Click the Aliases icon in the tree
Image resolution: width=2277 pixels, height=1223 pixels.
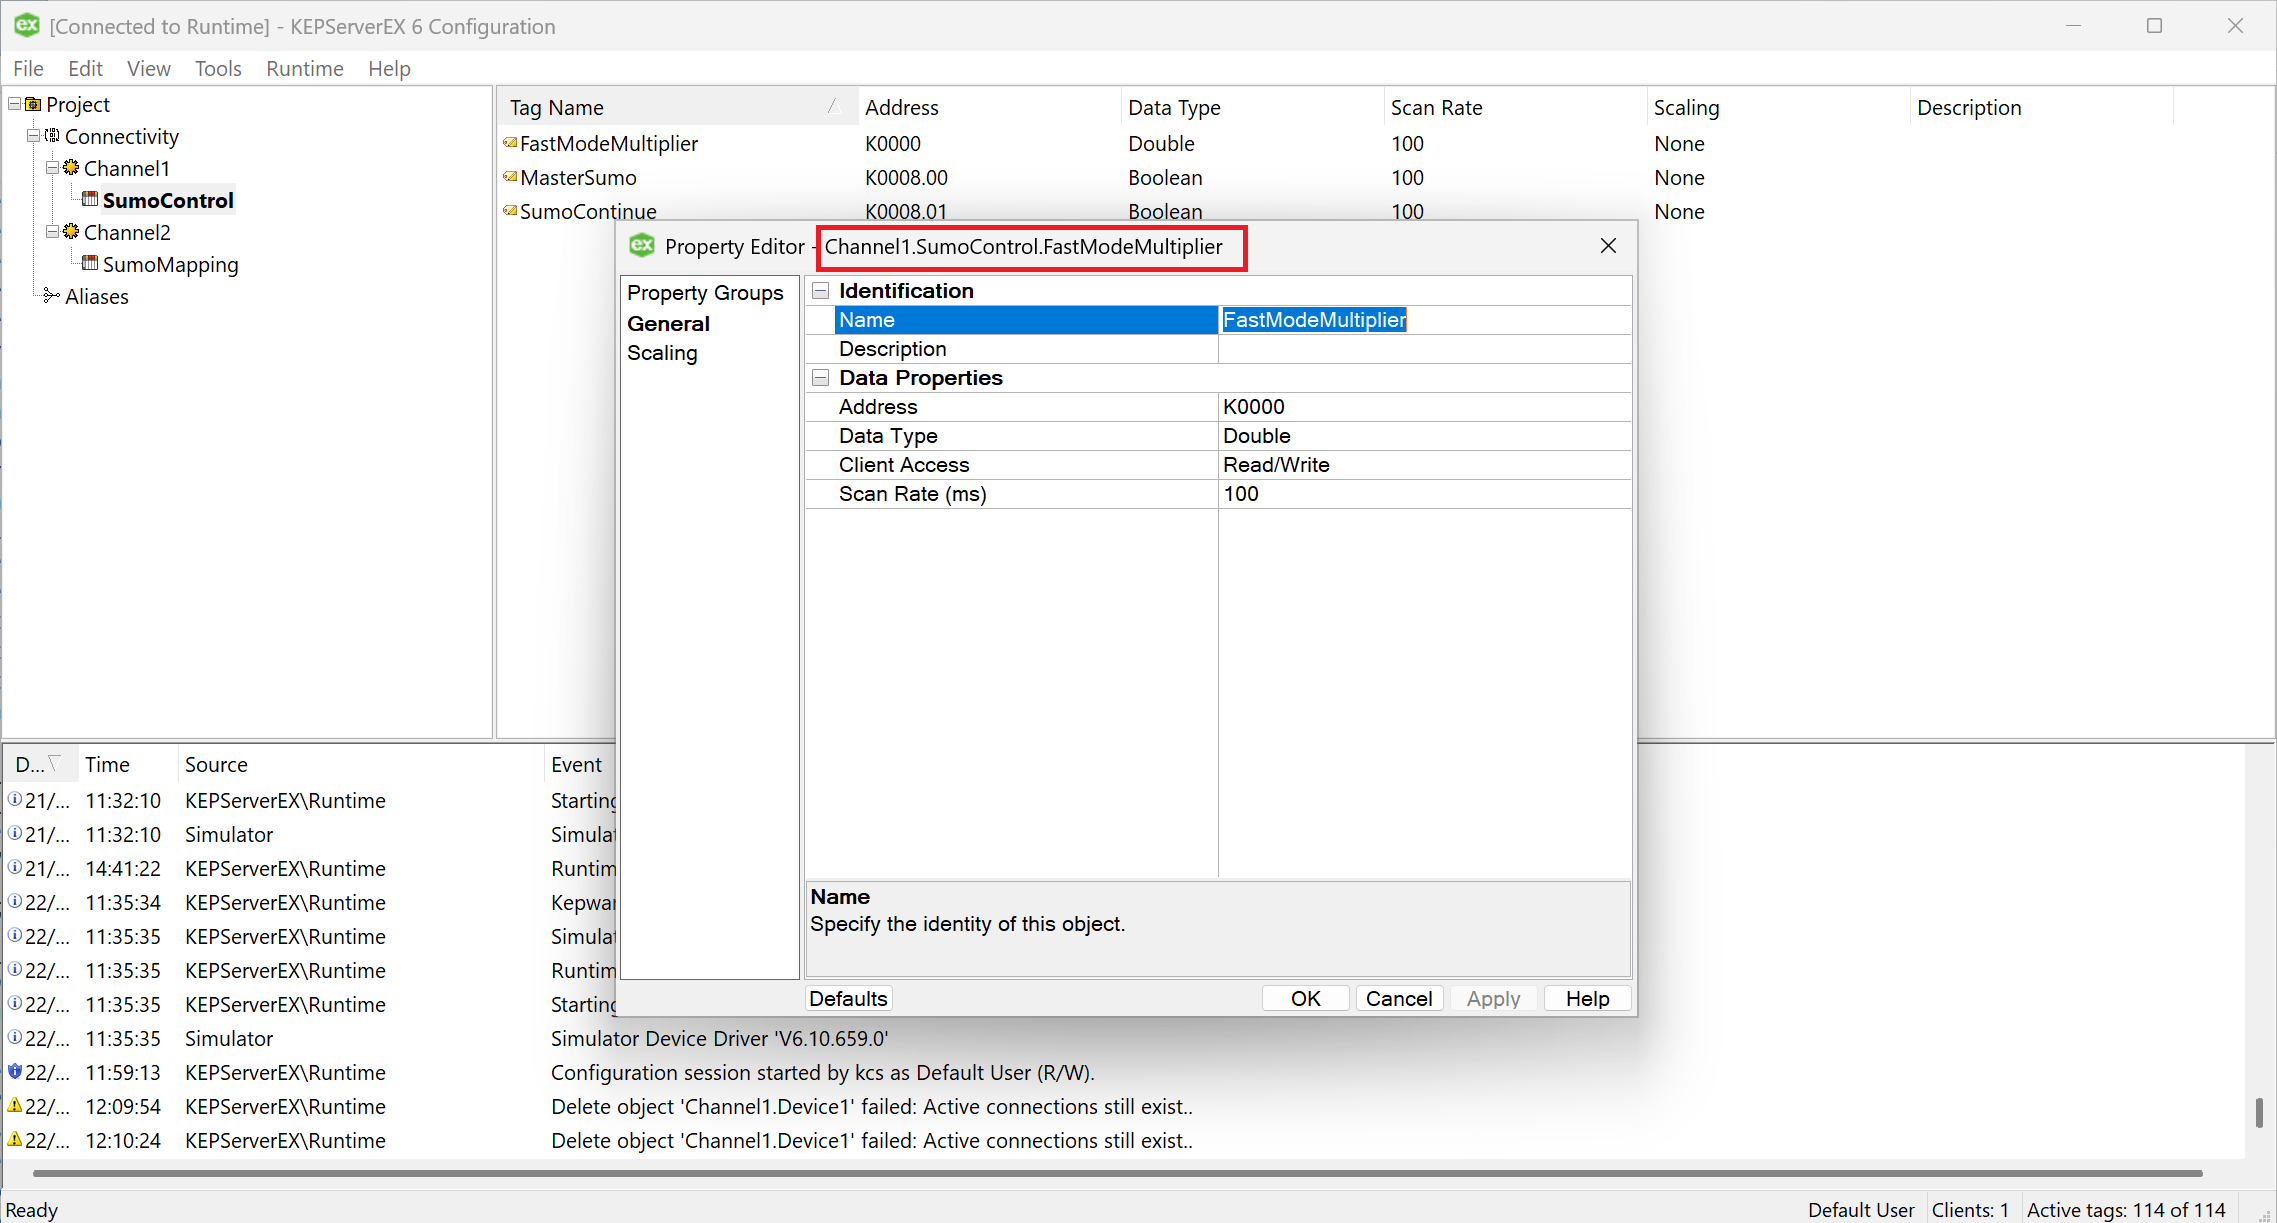(52, 295)
